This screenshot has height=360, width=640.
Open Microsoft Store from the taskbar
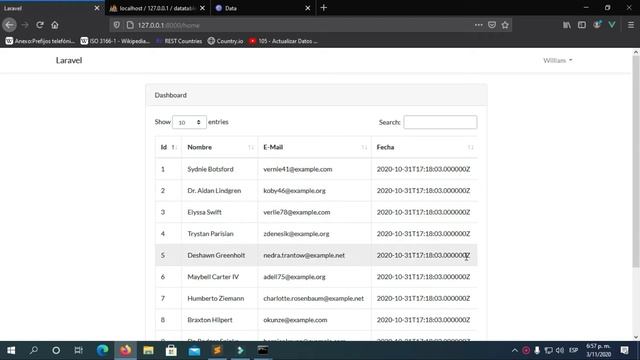pos(171,350)
